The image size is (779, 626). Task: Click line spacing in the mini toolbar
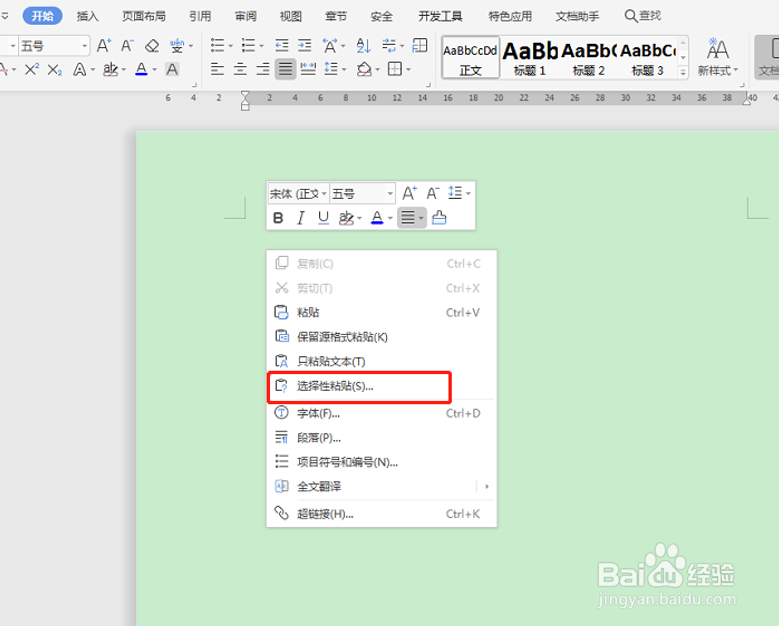pos(455,193)
